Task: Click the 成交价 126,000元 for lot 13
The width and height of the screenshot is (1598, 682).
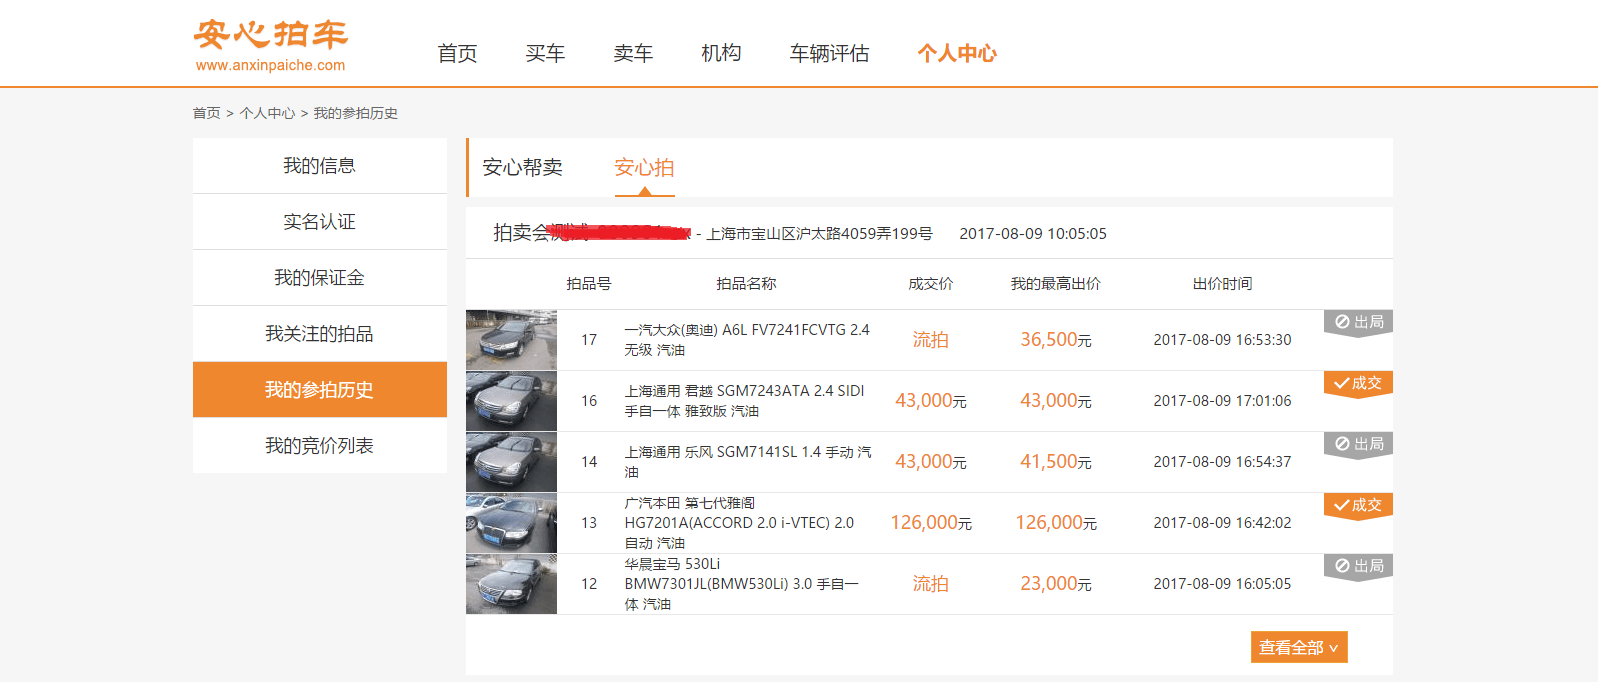Action: point(931,523)
